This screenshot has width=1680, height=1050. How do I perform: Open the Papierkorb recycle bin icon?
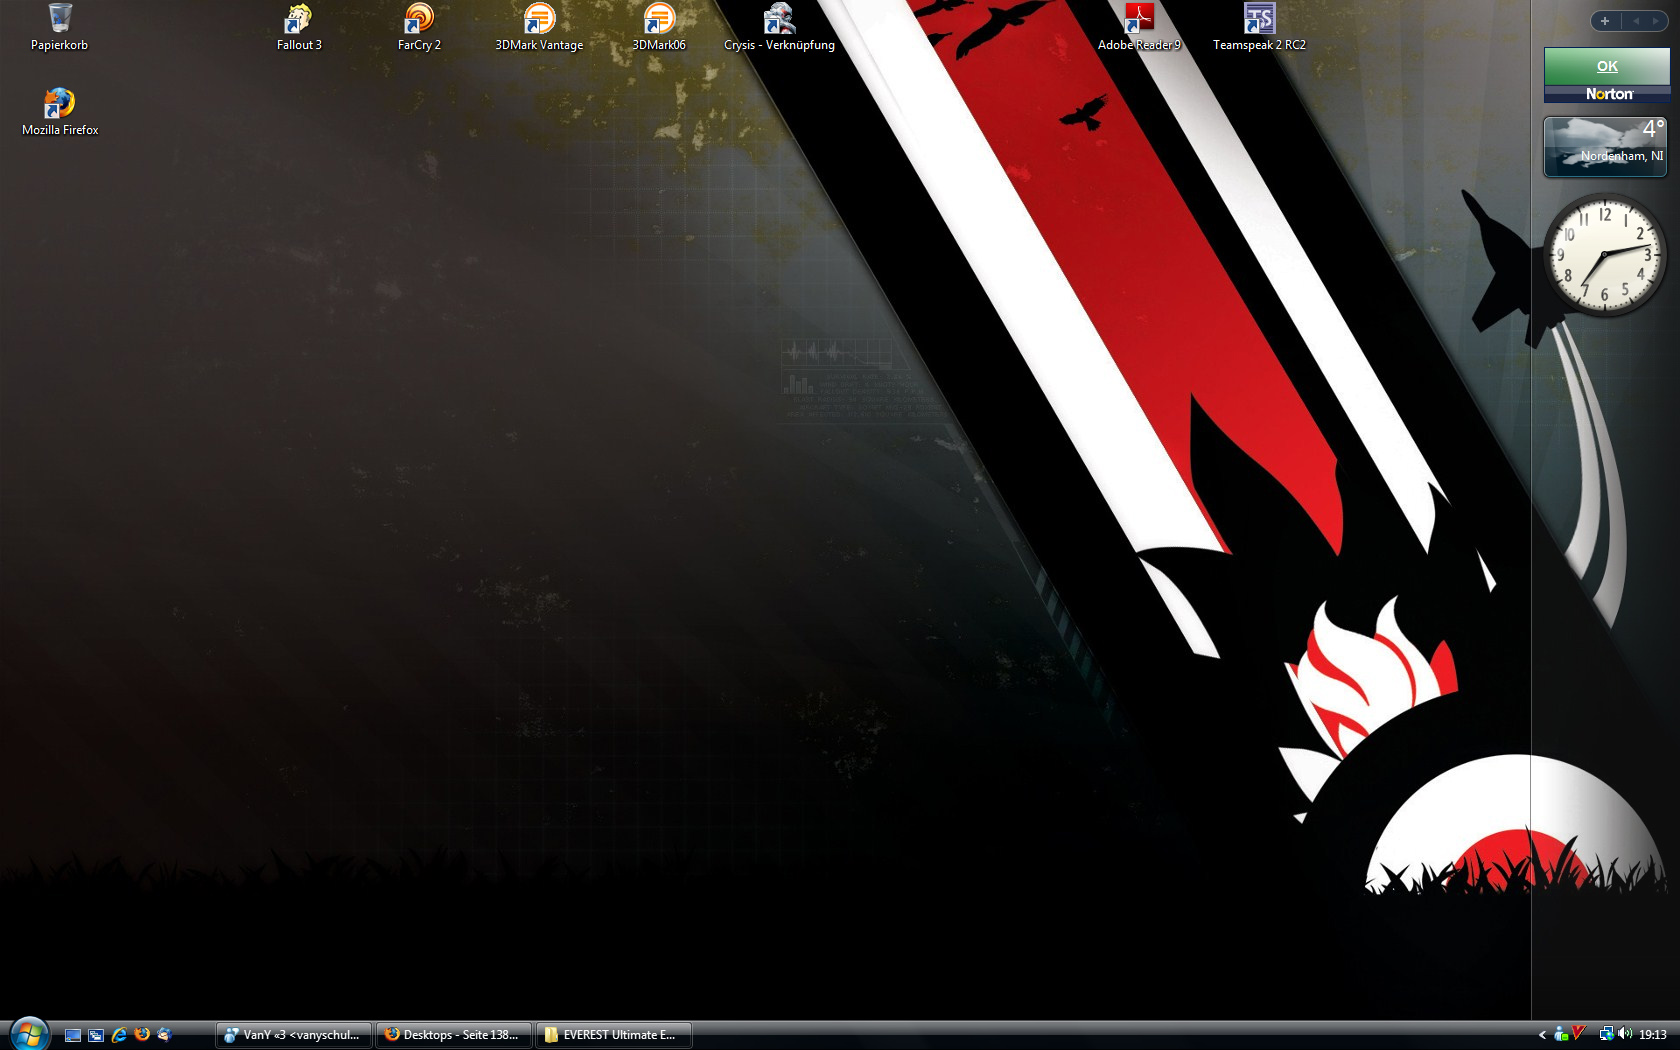click(59, 20)
